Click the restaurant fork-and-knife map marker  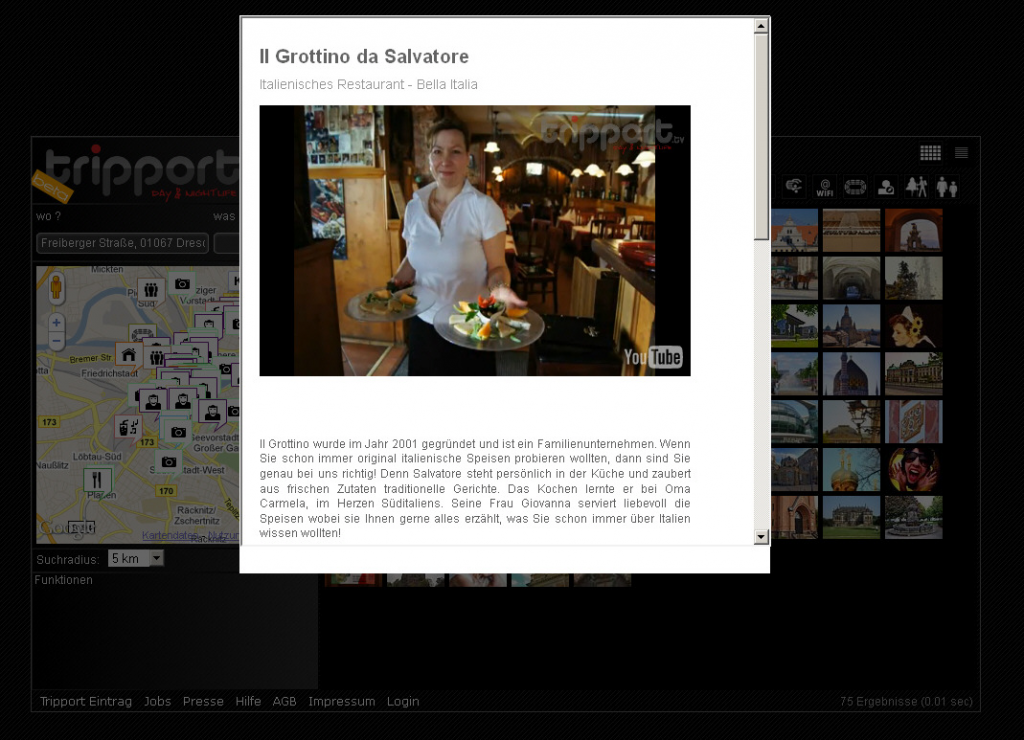pyautogui.click(x=98, y=480)
